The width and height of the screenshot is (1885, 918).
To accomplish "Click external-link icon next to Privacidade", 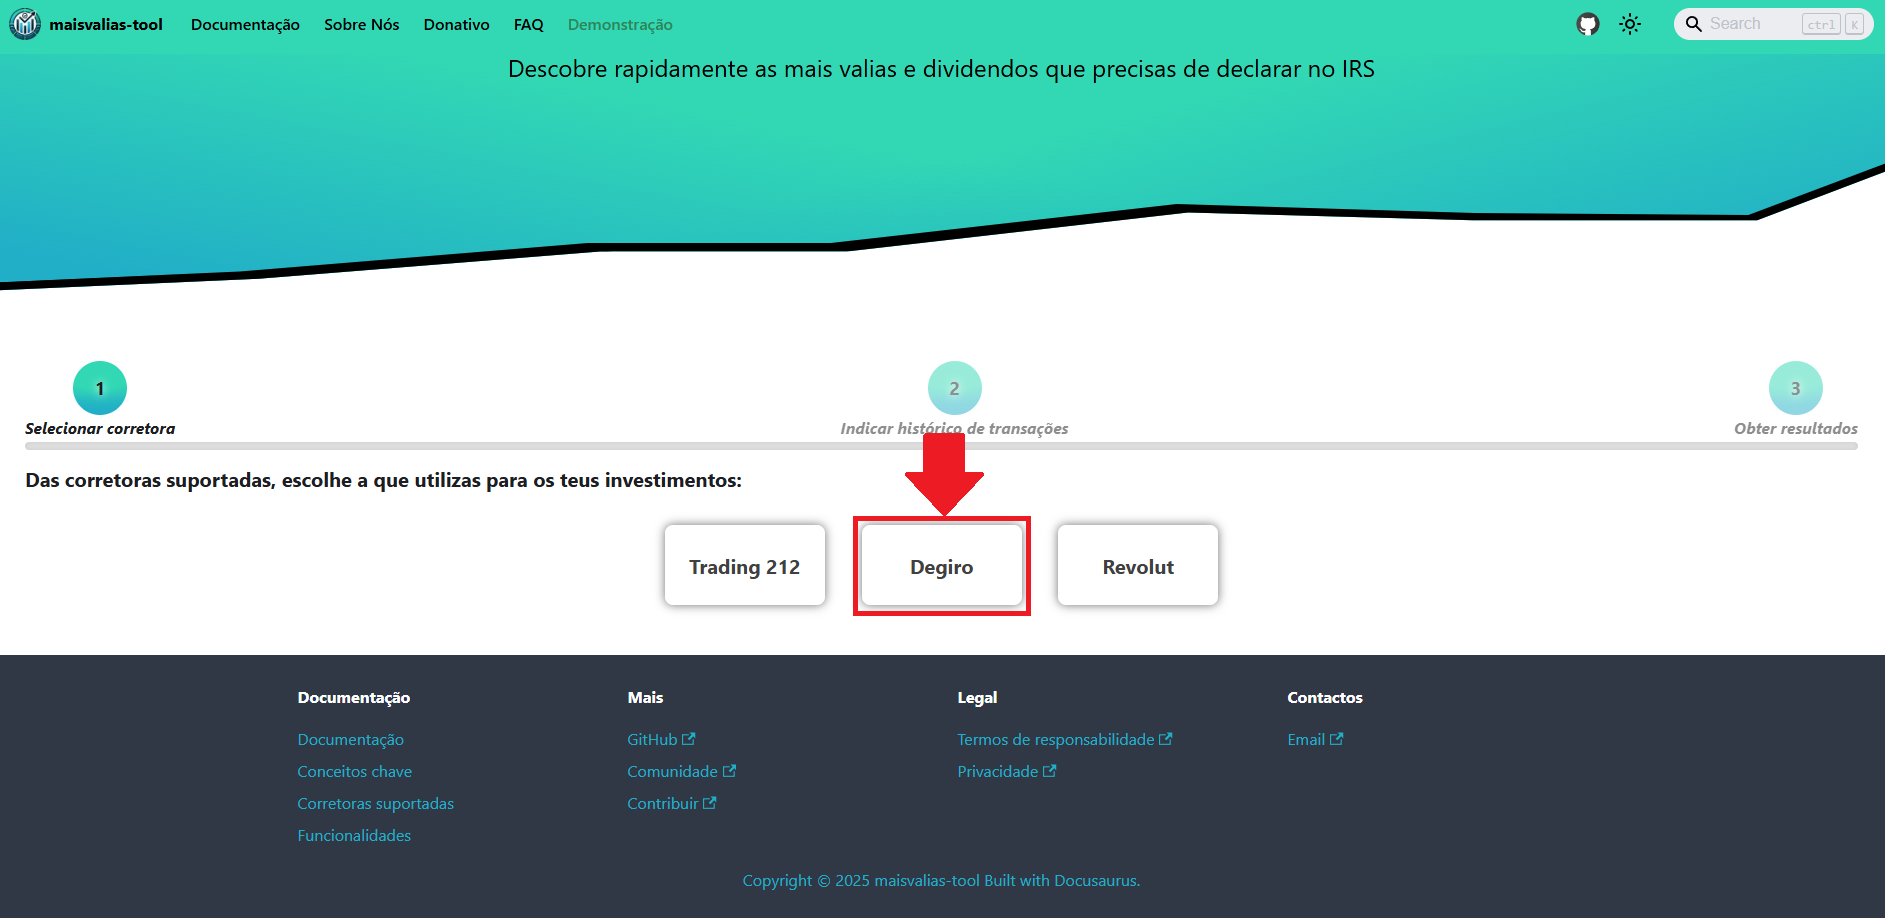I will pyautogui.click(x=1049, y=771).
